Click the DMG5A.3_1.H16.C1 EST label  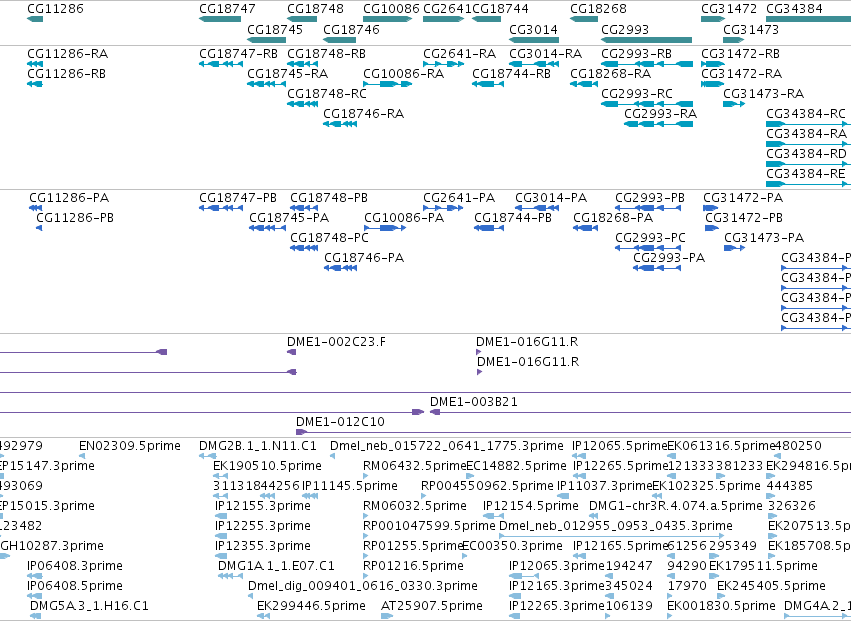click(x=89, y=605)
